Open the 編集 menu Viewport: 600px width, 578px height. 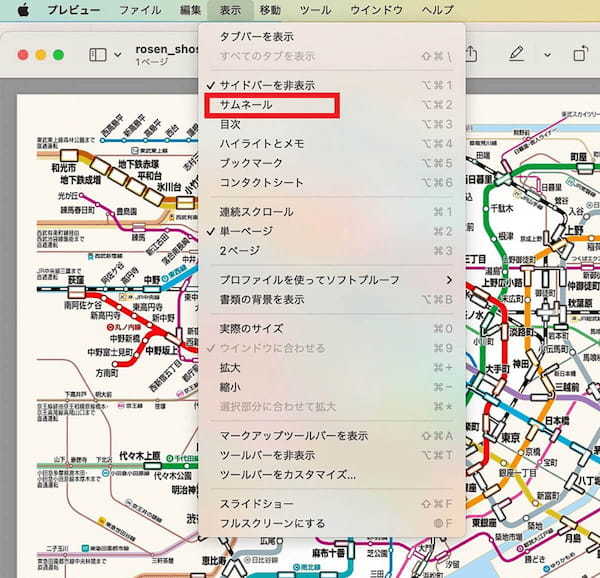point(190,10)
